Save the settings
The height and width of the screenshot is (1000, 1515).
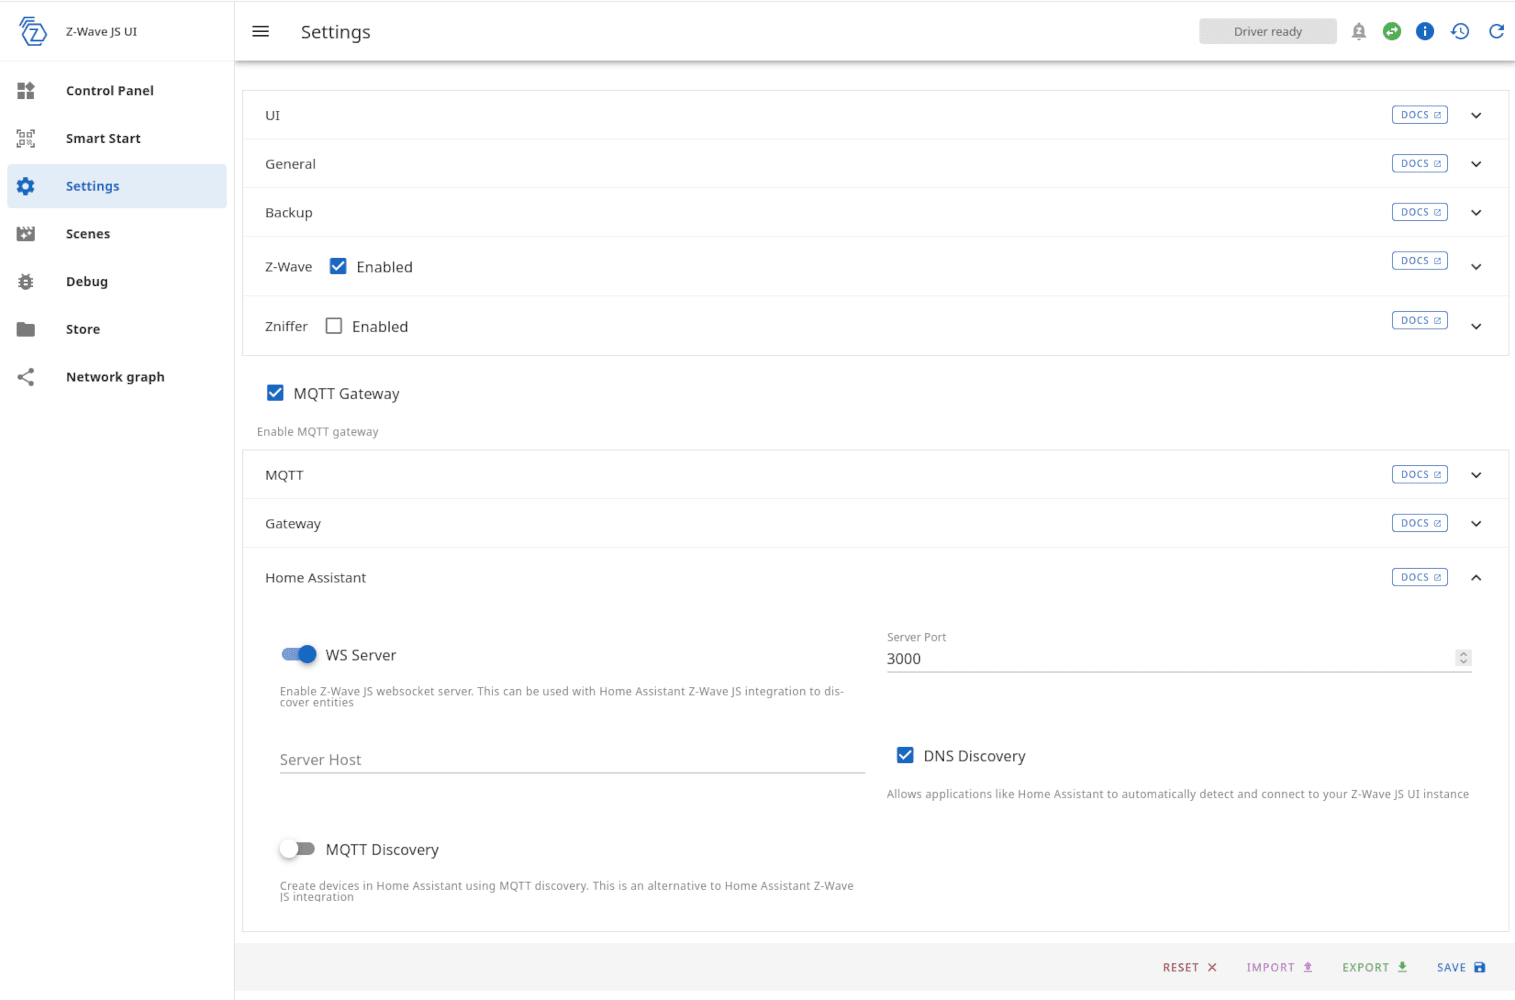pyautogui.click(x=1461, y=967)
